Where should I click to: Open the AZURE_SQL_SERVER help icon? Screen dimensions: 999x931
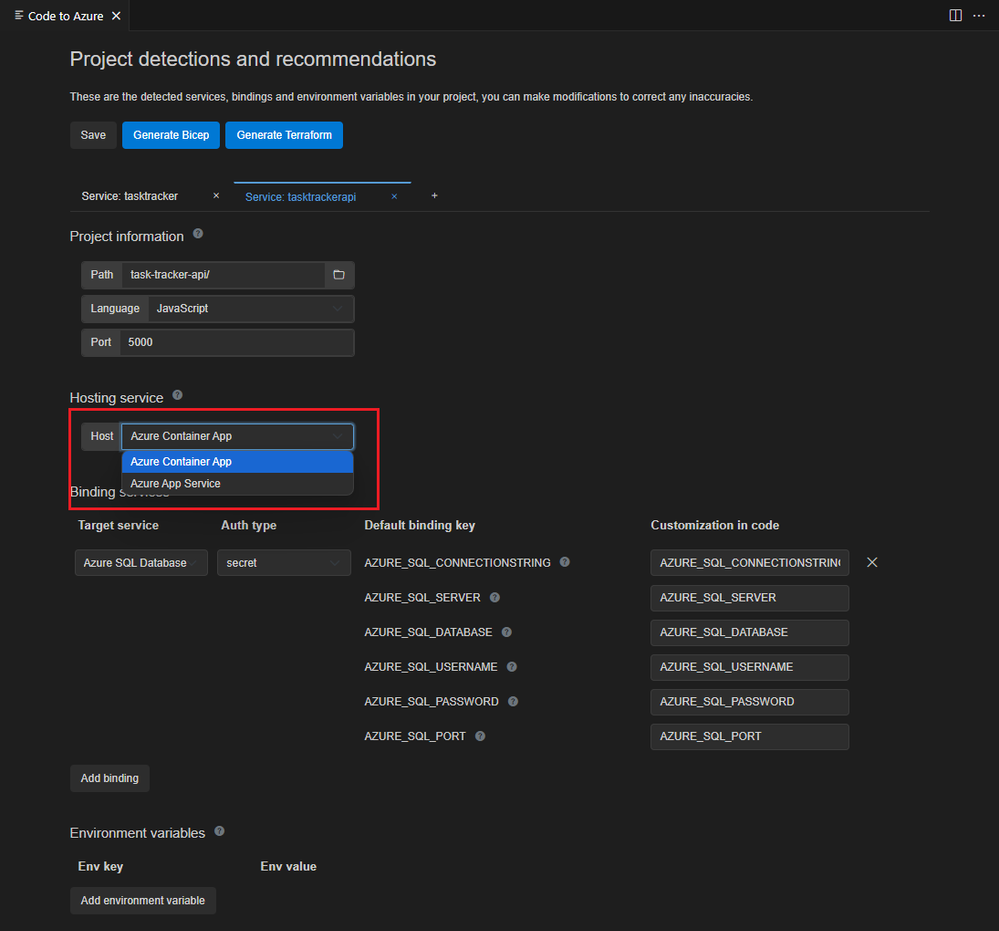click(x=494, y=597)
